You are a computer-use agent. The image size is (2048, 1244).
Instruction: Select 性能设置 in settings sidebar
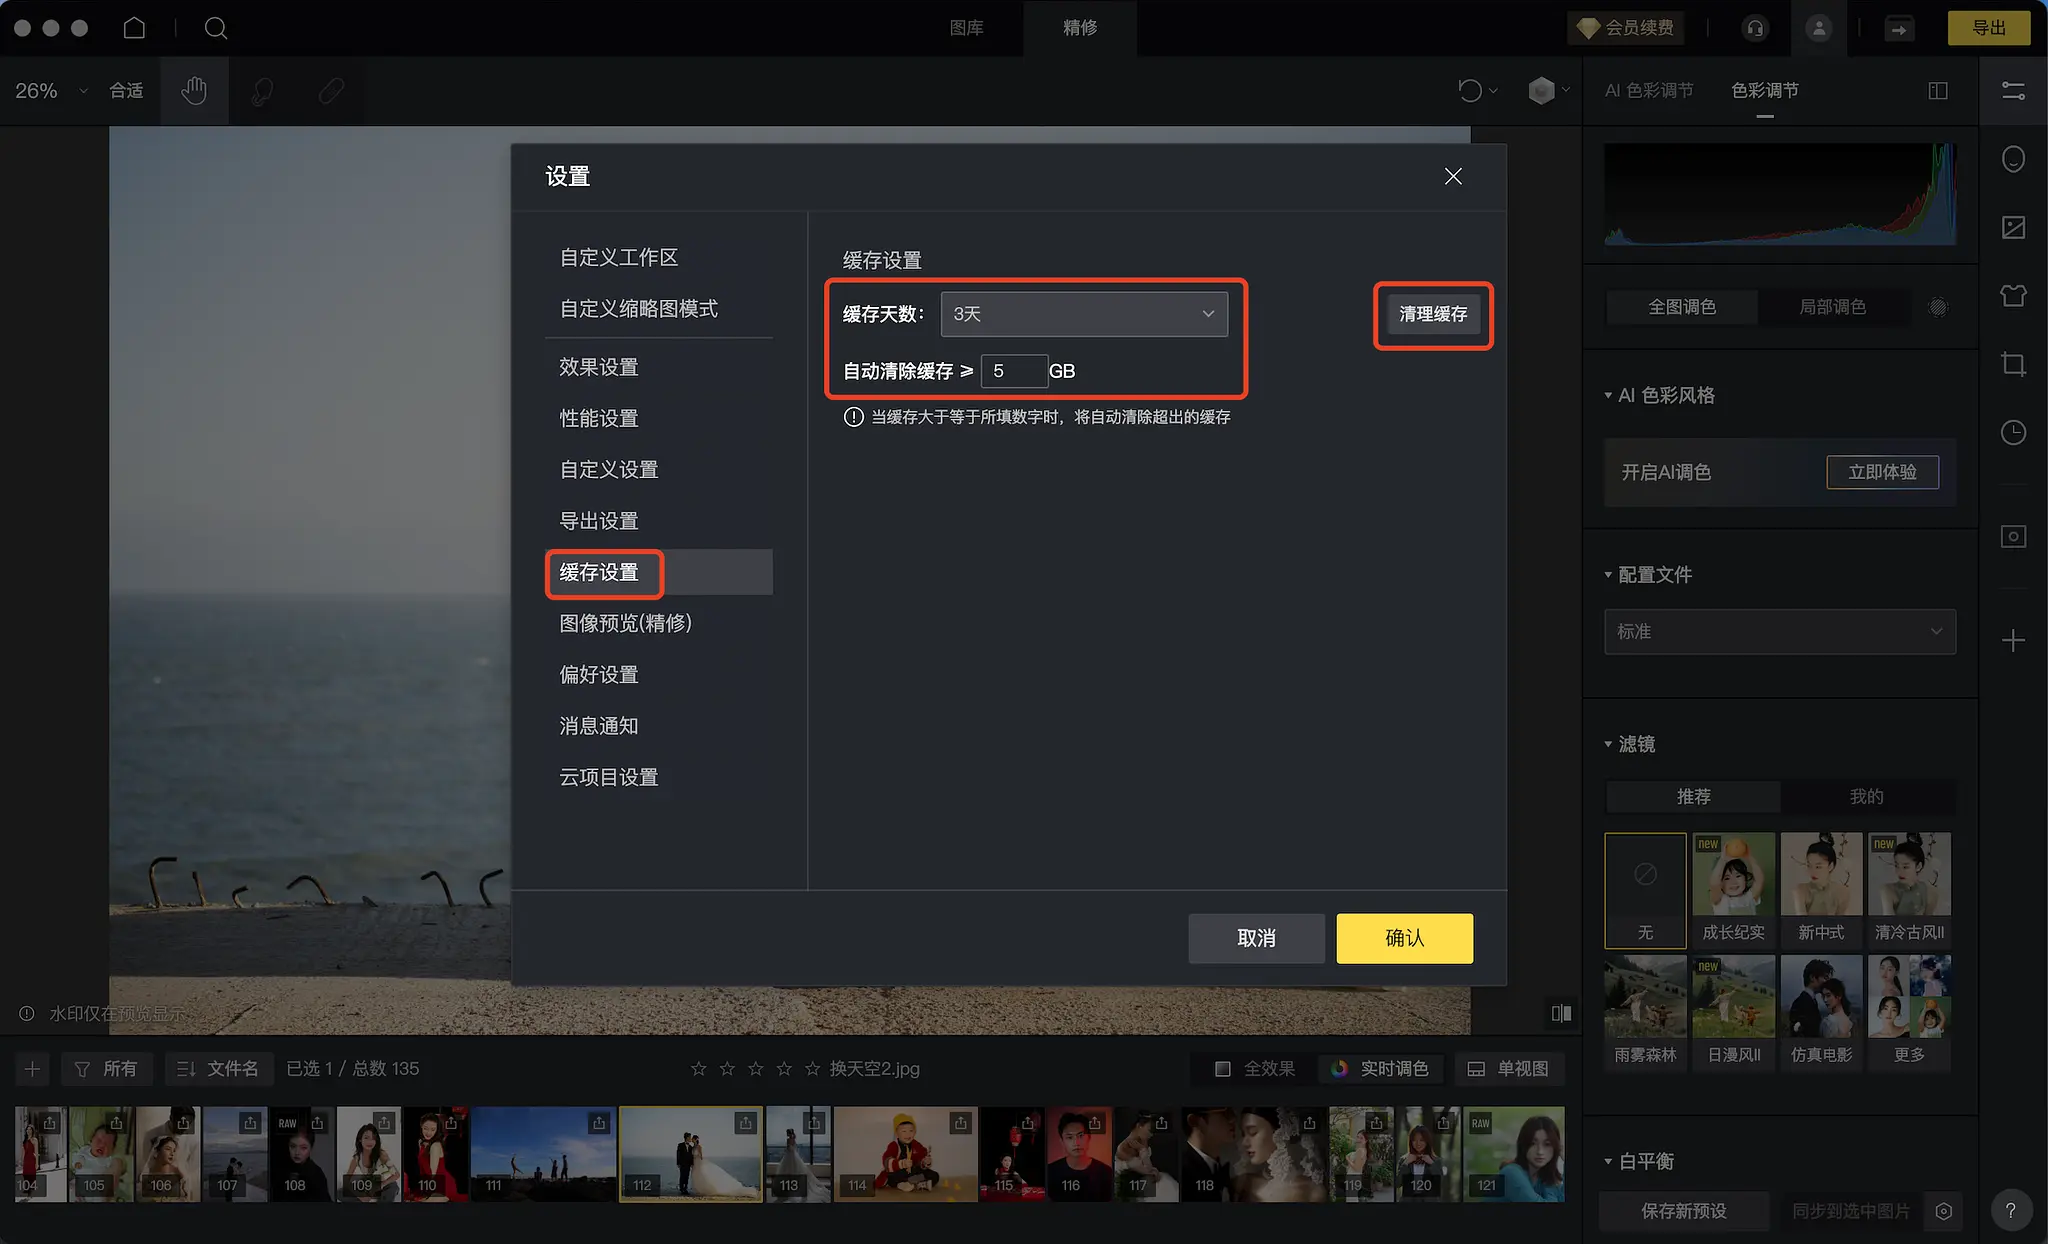(598, 418)
